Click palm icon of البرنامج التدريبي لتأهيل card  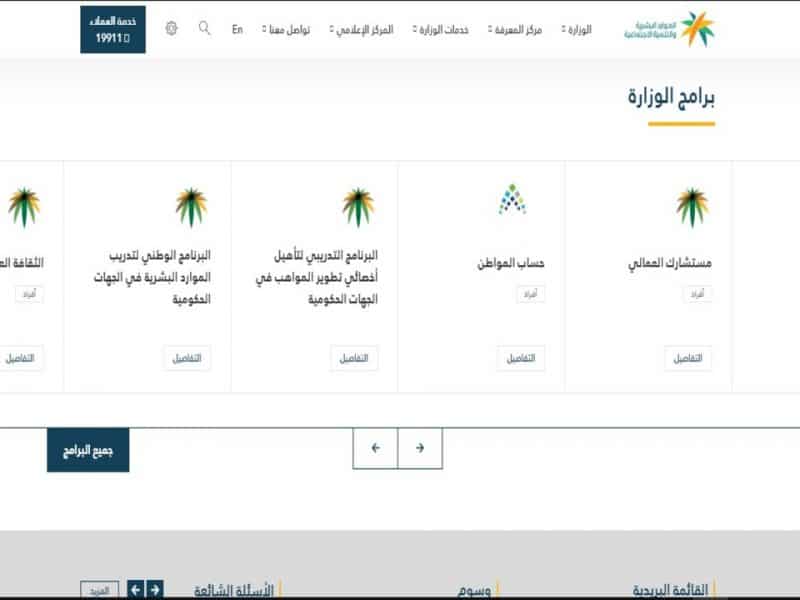click(358, 207)
